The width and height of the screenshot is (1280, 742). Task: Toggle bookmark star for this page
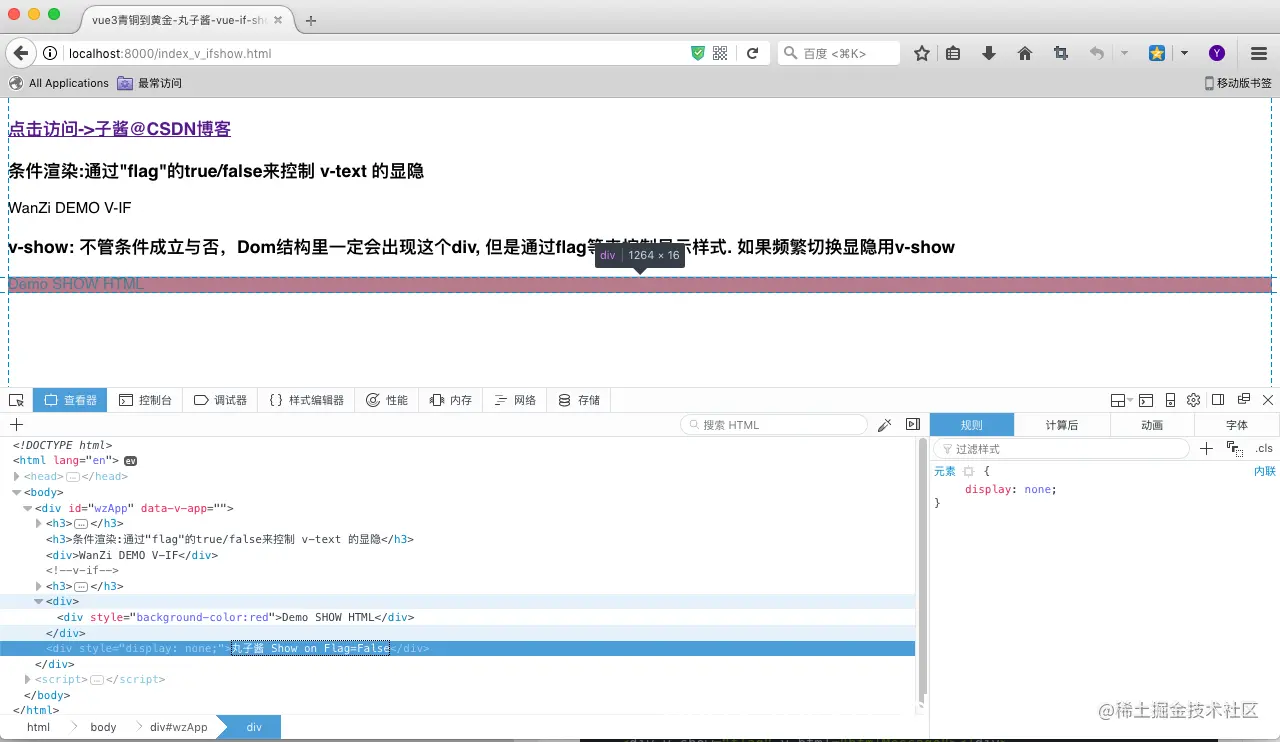pyautogui.click(x=921, y=52)
